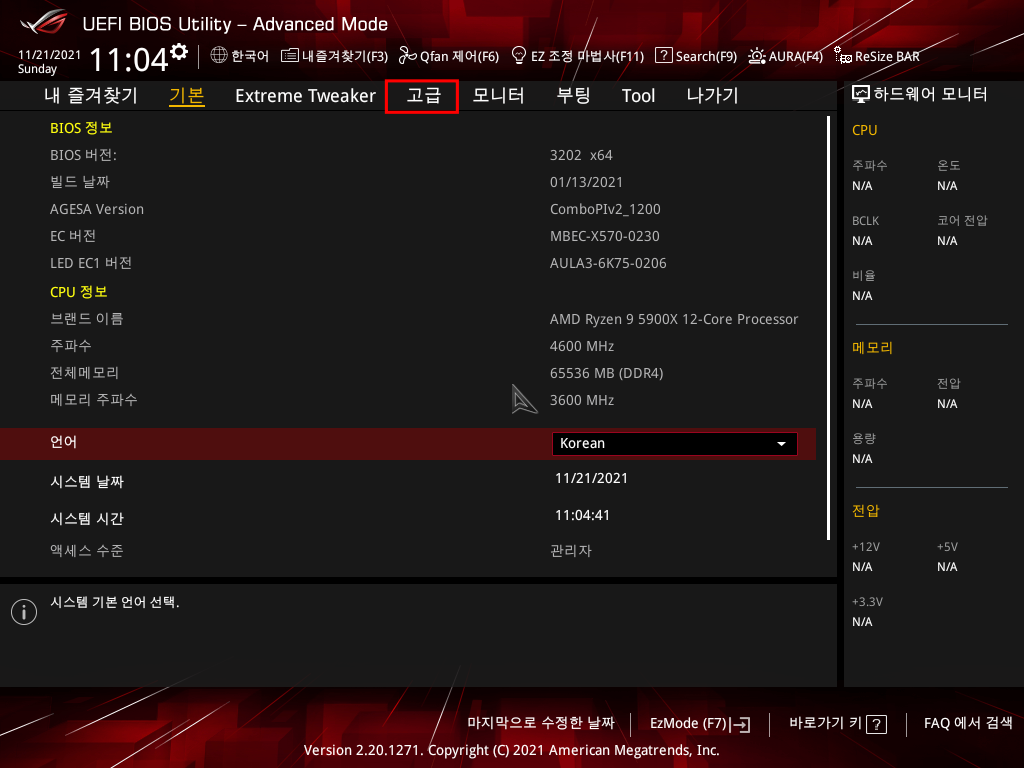Click the ROG logo icon
The height and width of the screenshot is (768, 1024).
pyautogui.click(x=43, y=22)
